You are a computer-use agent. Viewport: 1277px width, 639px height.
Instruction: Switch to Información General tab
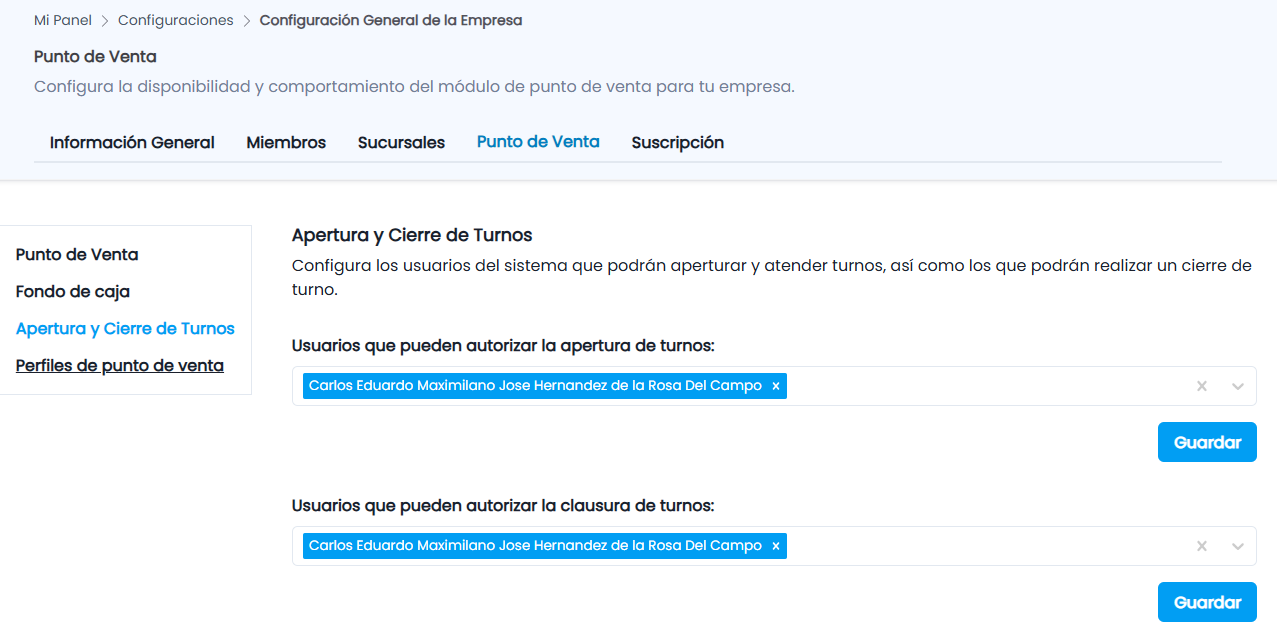pos(132,142)
